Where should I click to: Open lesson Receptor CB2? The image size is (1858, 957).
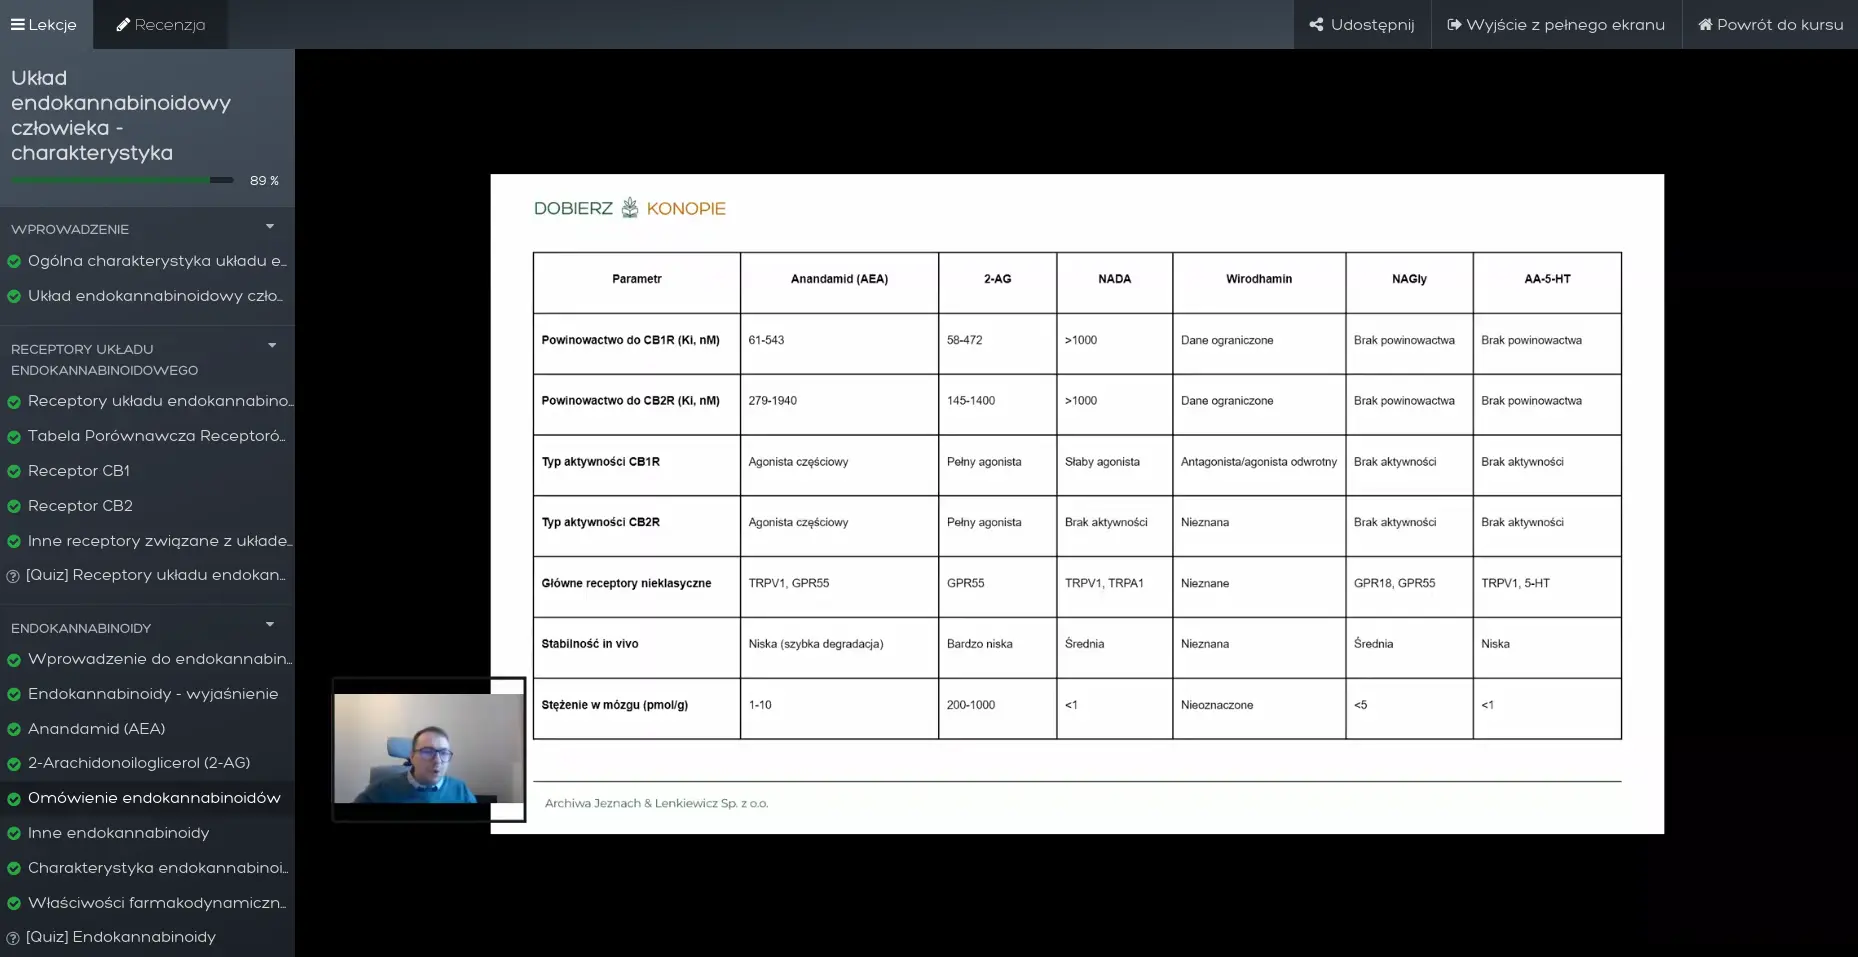pyautogui.click(x=80, y=506)
